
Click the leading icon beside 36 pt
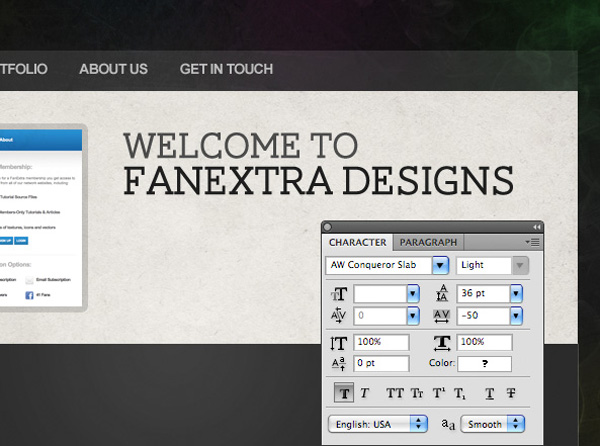pyautogui.click(x=442, y=293)
